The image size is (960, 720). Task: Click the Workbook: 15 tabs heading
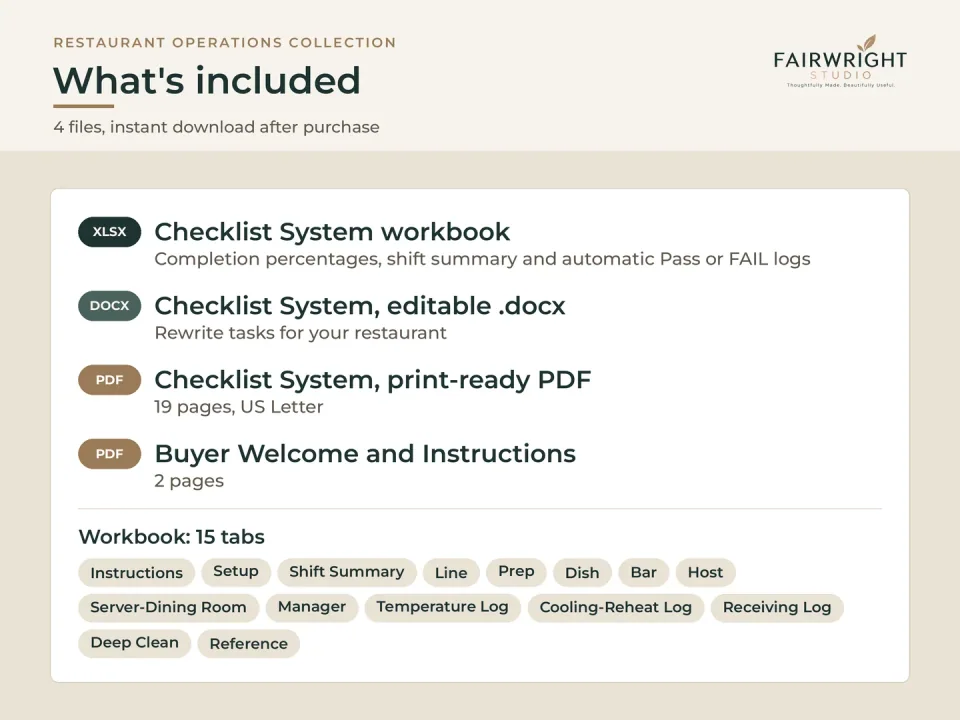pyautogui.click(x=171, y=537)
